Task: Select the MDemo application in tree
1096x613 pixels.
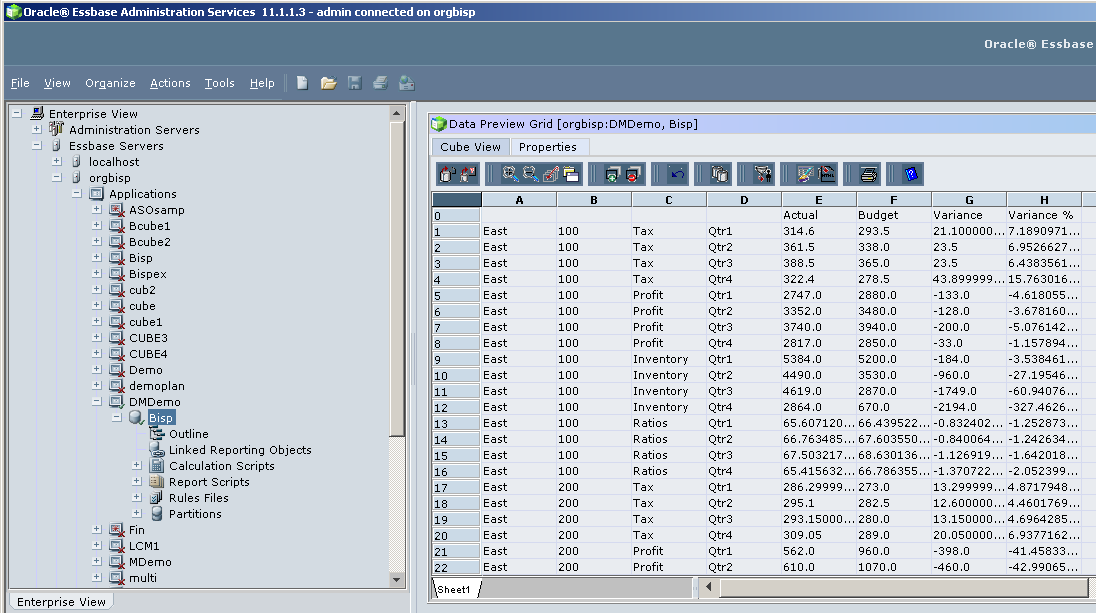Action: tap(150, 562)
